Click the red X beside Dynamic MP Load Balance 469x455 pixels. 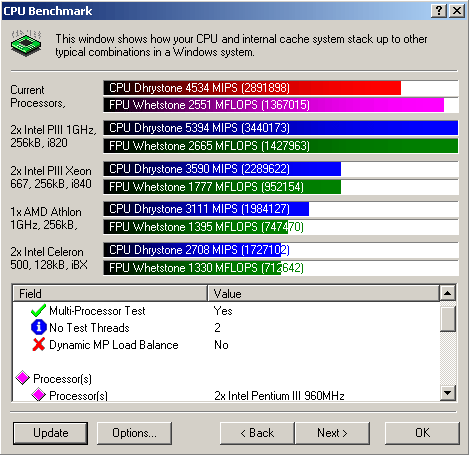[39, 344]
